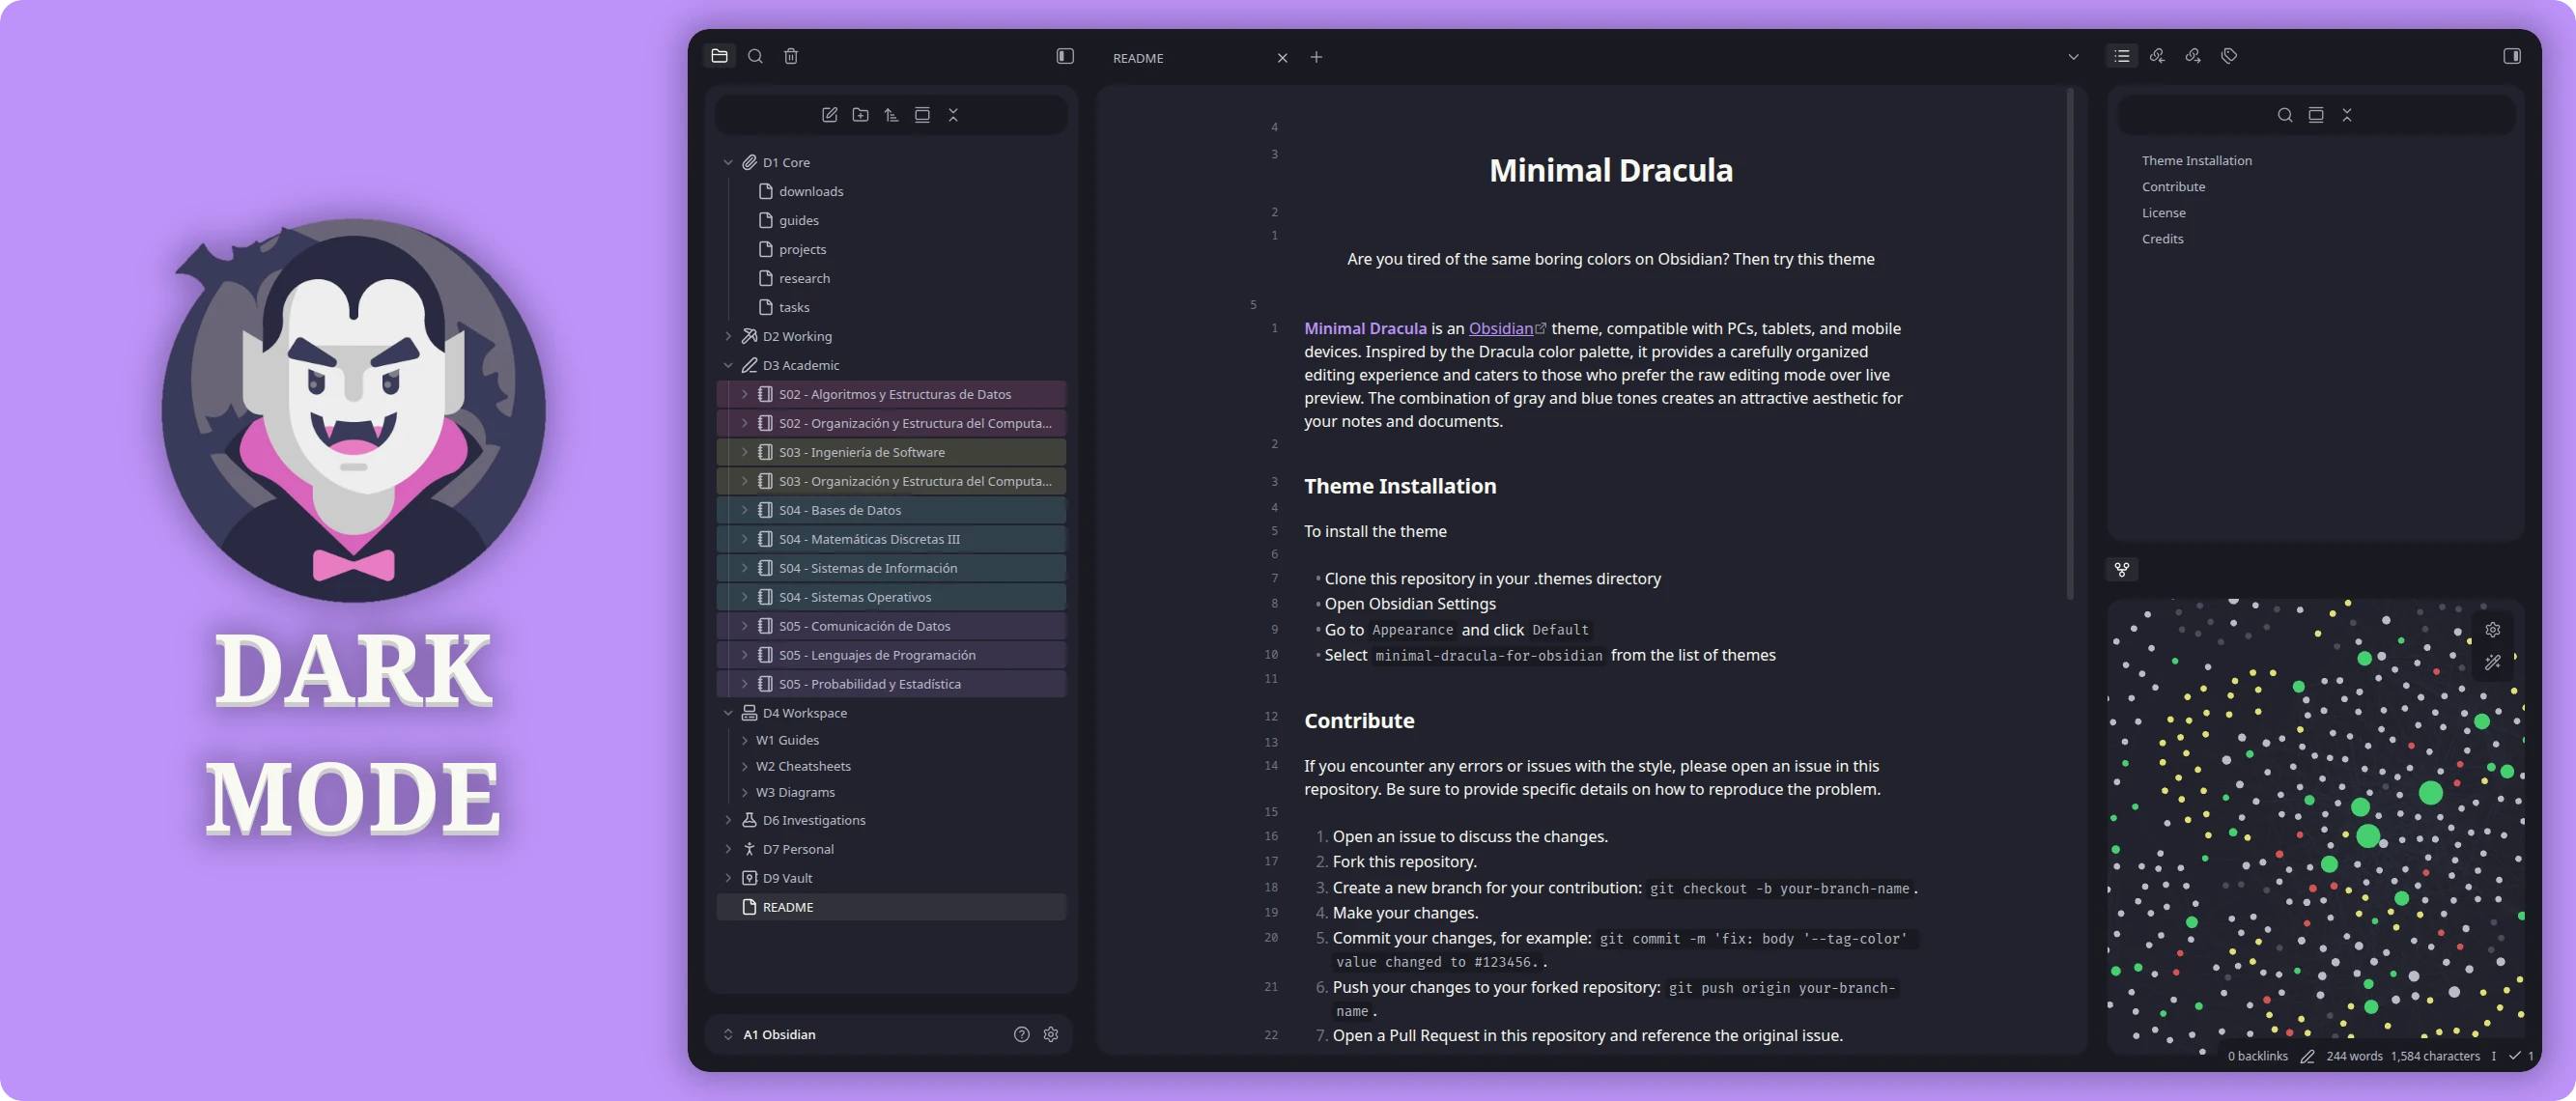The width and height of the screenshot is (2576, 1101).
Task: Collapse the D3 Academic folder
Action: tap(728, 365)
